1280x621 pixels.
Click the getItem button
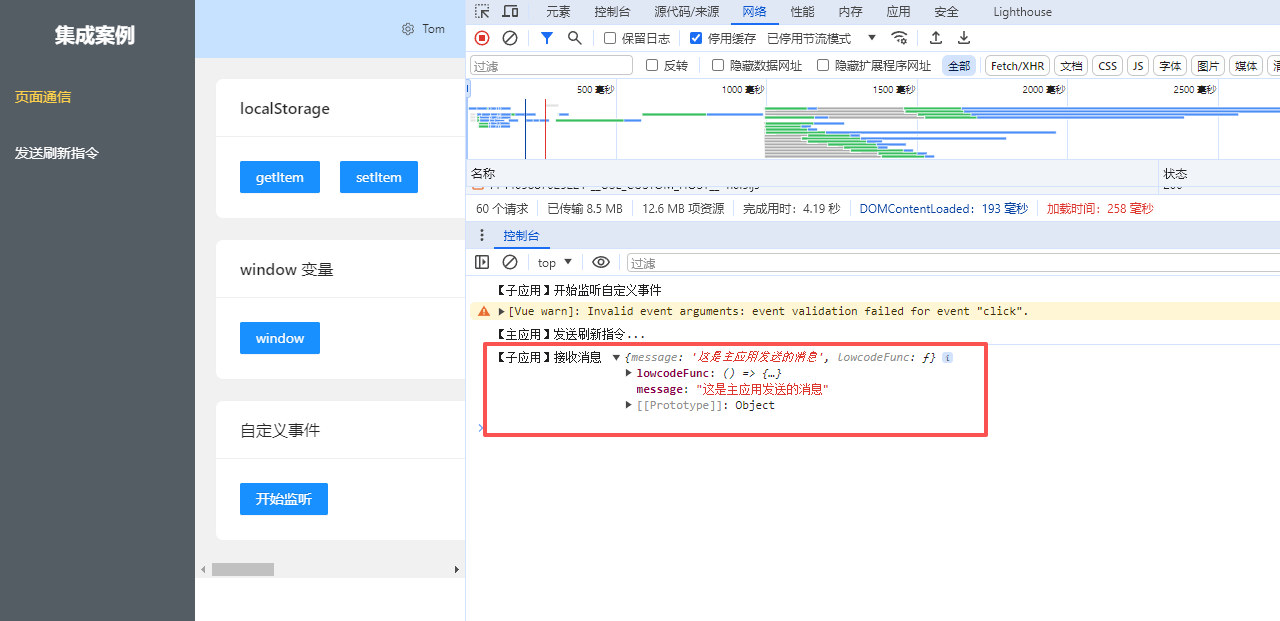point(279,177)
